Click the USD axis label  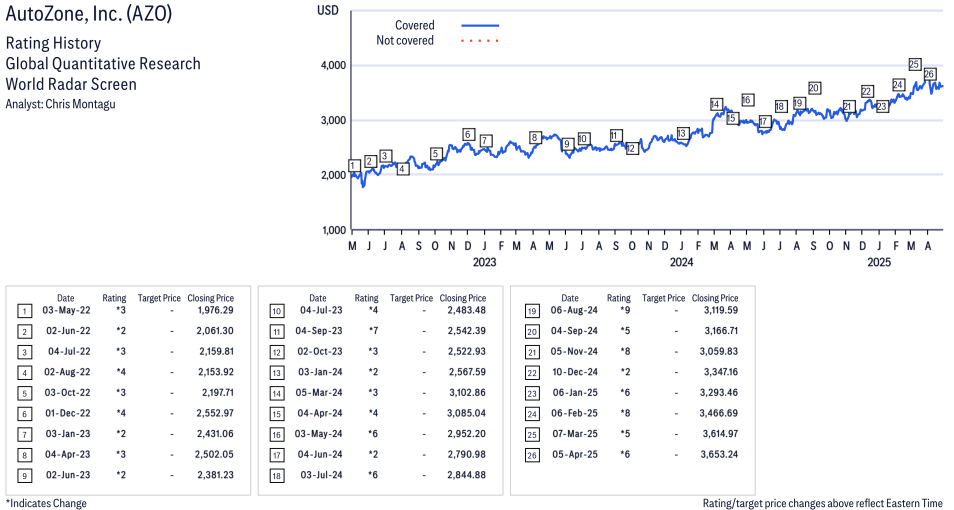point(327,11)
